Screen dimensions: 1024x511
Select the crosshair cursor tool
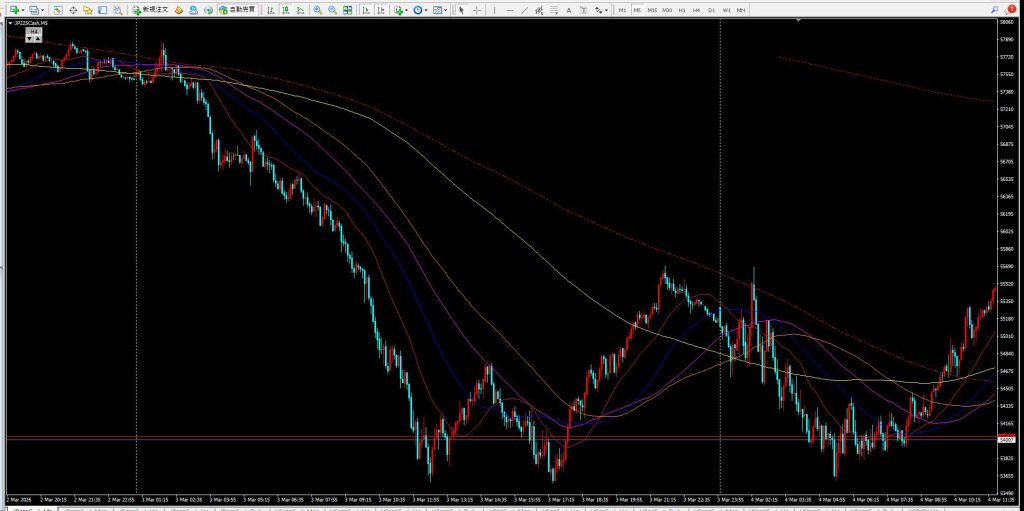coord(476,10)
